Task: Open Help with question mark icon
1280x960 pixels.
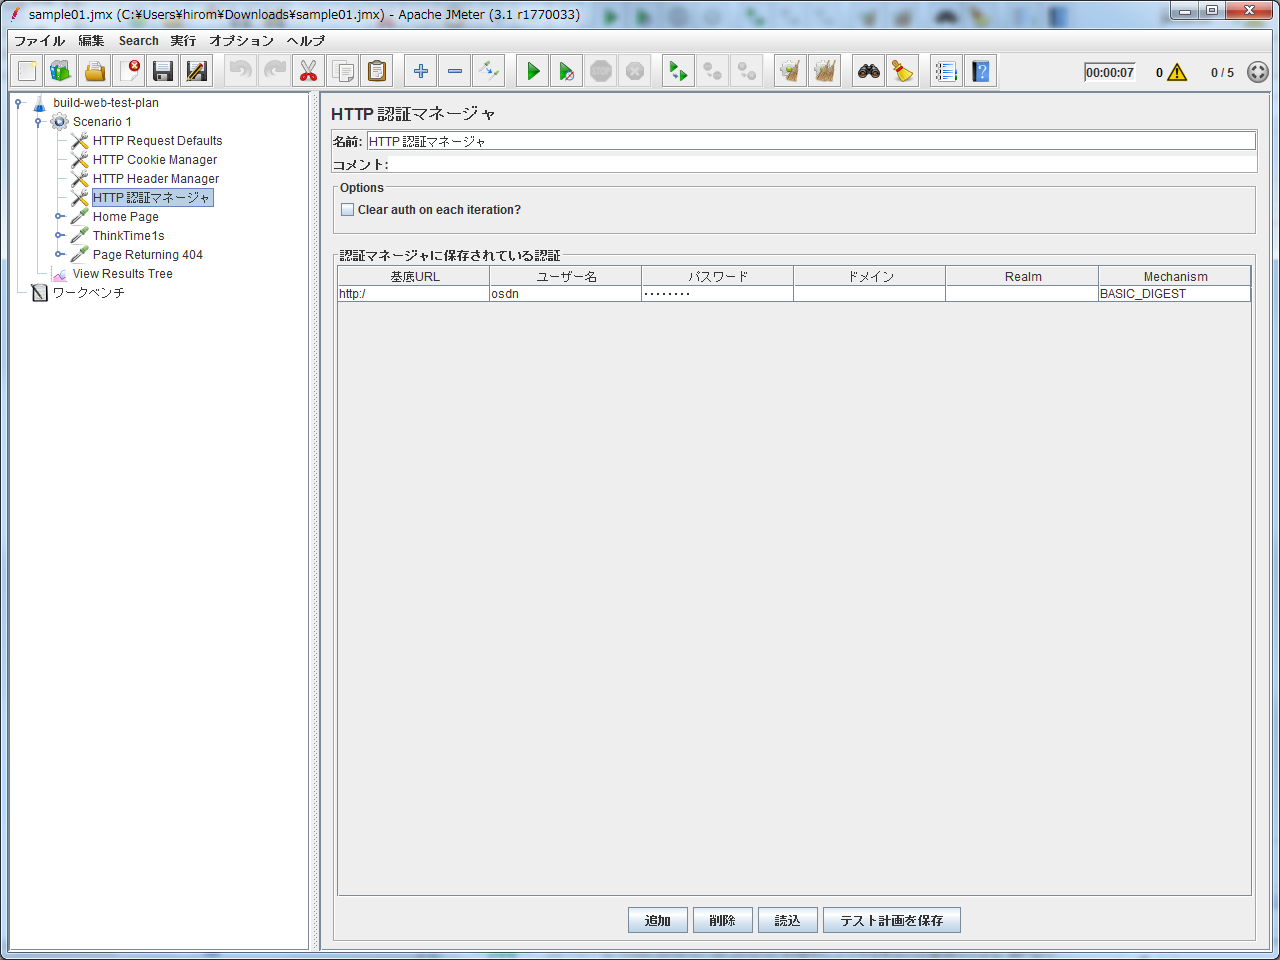Action: pos(981,71)
